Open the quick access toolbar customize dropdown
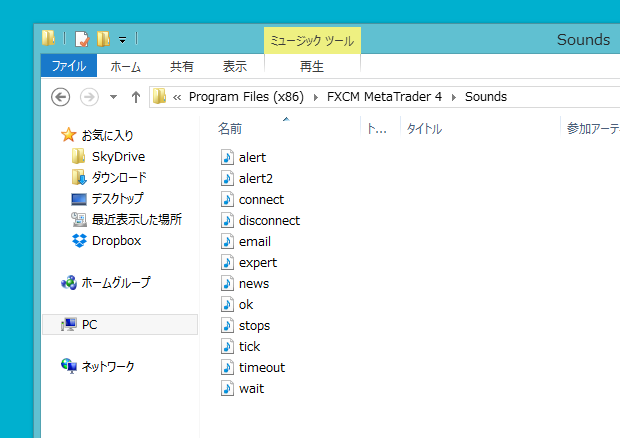This screenshot has width=620, height=438. (123, 40)
